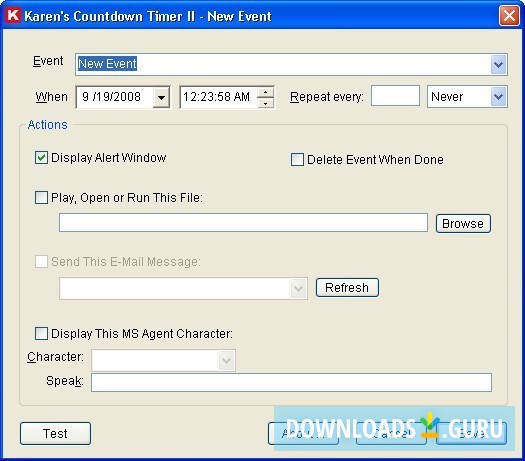The width and height of the screenshot is (525, 461).
Task: Click the Refresh button
Action: click(347, 288)
